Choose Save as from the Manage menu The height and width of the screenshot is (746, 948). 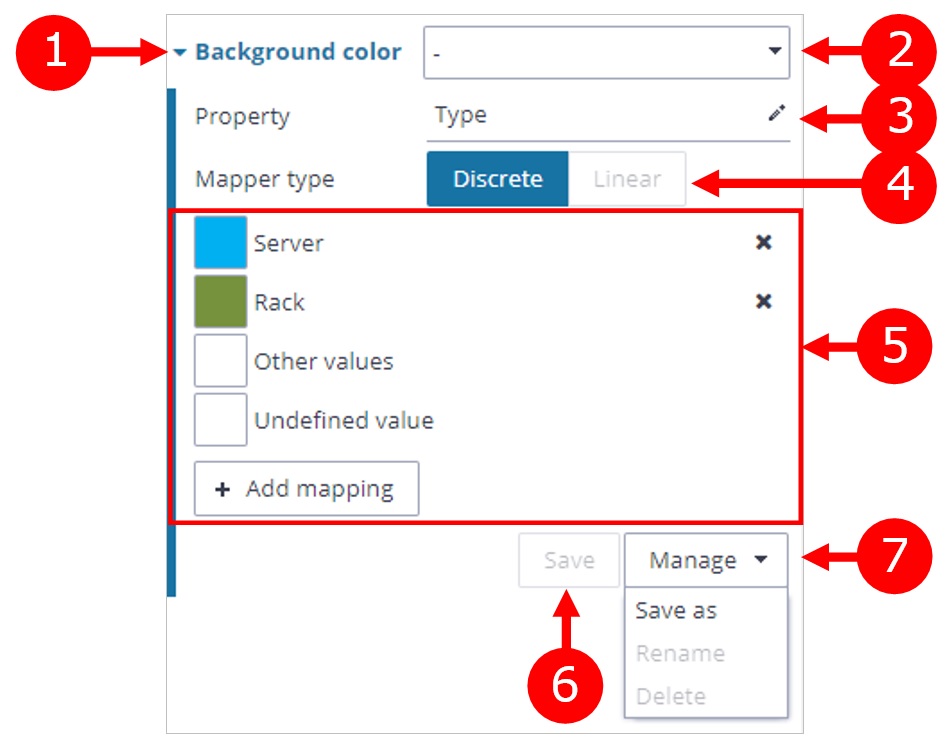coord(676,611)
